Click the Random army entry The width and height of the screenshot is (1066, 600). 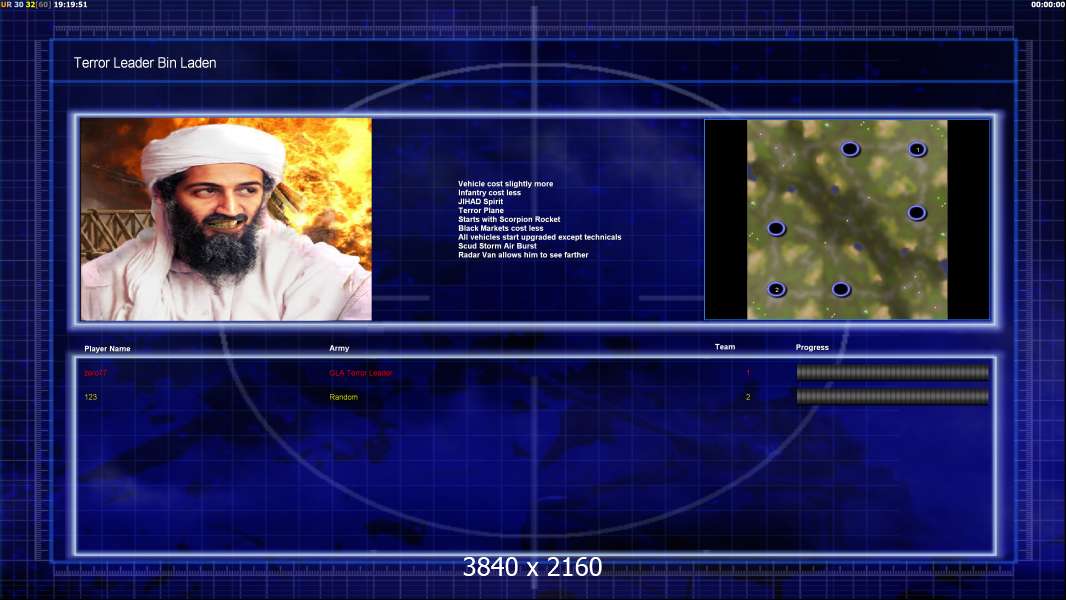tap(343, 397)
